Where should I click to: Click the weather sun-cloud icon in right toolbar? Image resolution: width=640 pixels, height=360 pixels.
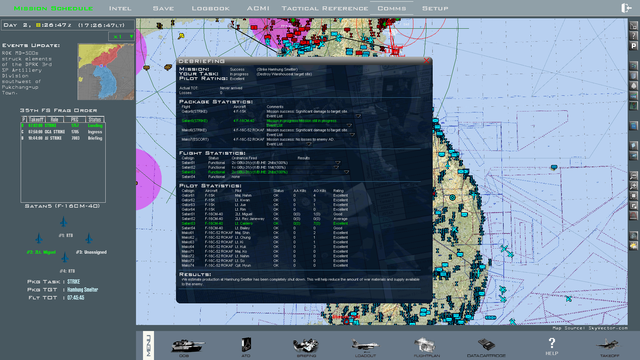[633, 246]
